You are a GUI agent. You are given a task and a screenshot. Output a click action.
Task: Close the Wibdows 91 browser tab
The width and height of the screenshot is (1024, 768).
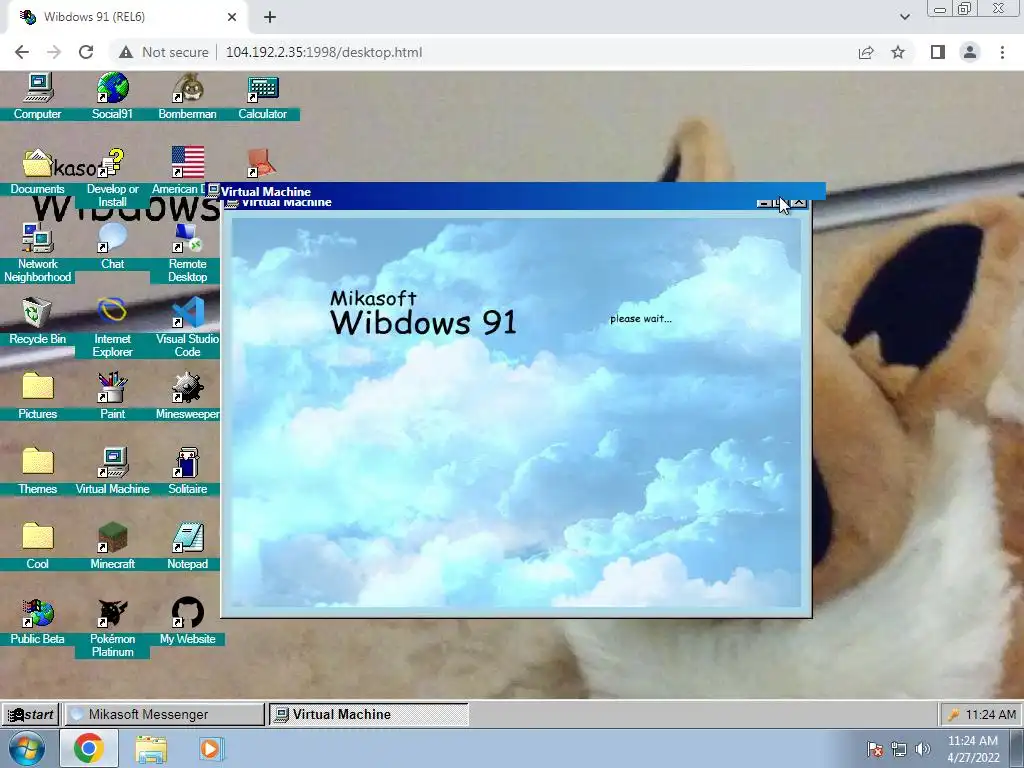pos(232,17)
